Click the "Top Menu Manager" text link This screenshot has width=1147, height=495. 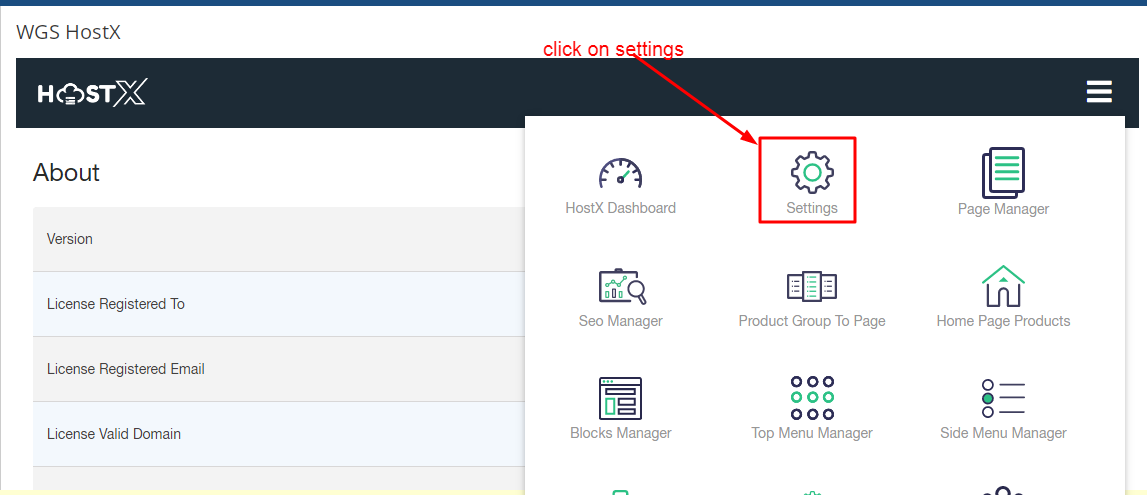(812, 433)
